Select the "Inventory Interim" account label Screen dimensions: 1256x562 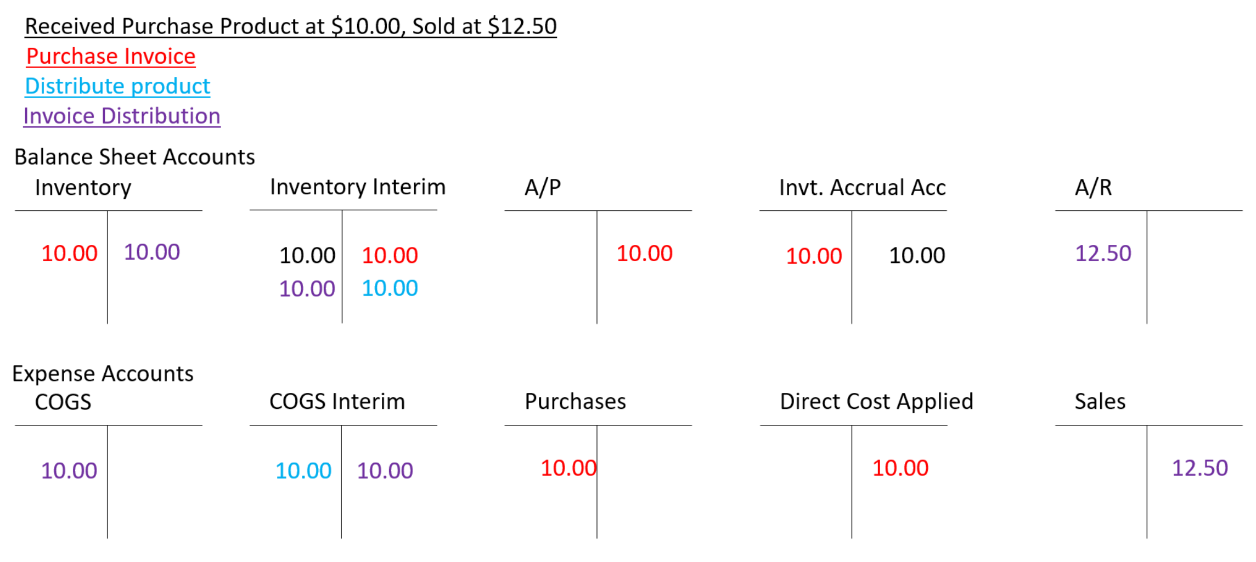357,187
